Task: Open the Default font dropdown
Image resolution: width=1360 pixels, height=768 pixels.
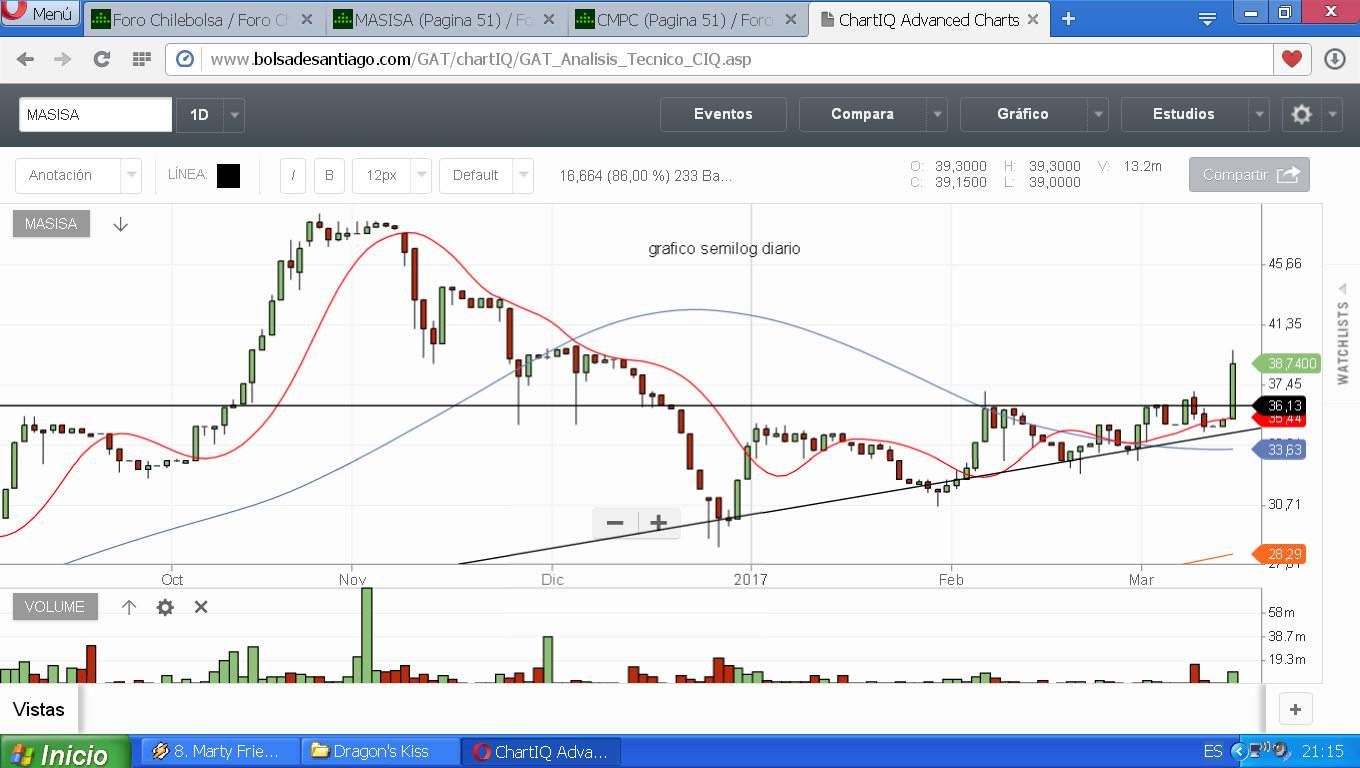Action: [486, 175]
